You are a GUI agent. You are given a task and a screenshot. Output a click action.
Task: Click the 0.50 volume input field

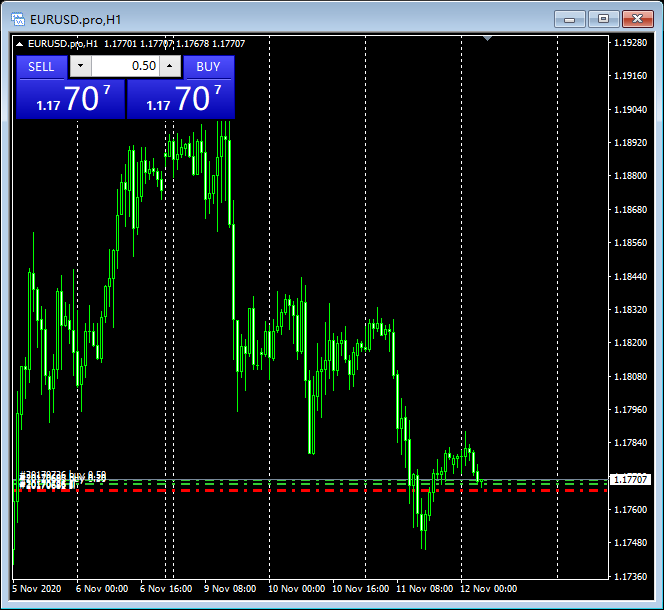125,66
